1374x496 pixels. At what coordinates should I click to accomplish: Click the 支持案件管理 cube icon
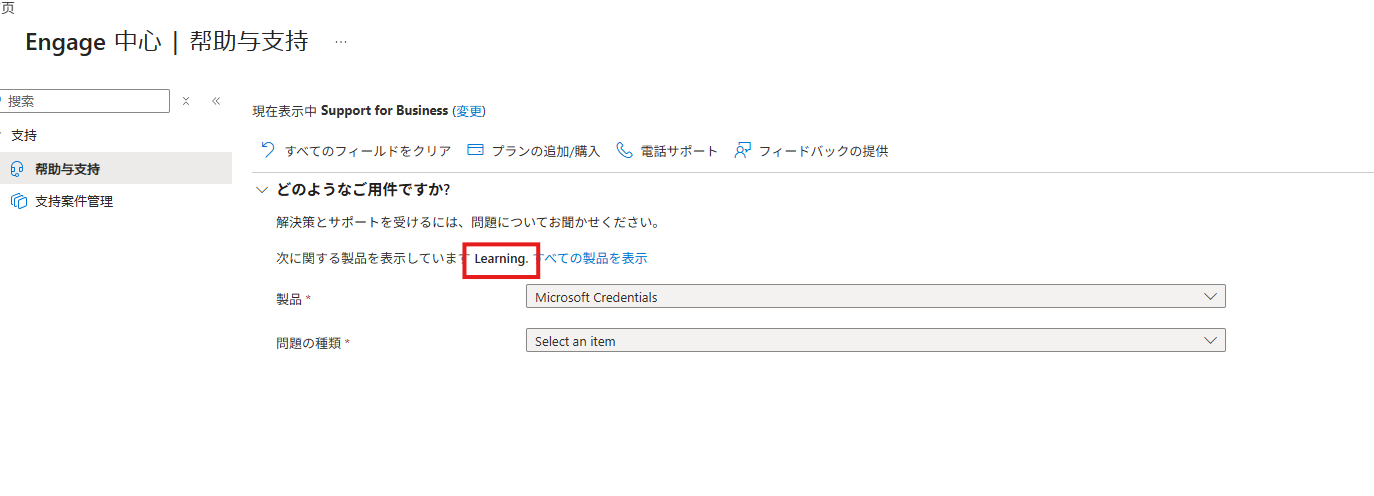[18, 201]
